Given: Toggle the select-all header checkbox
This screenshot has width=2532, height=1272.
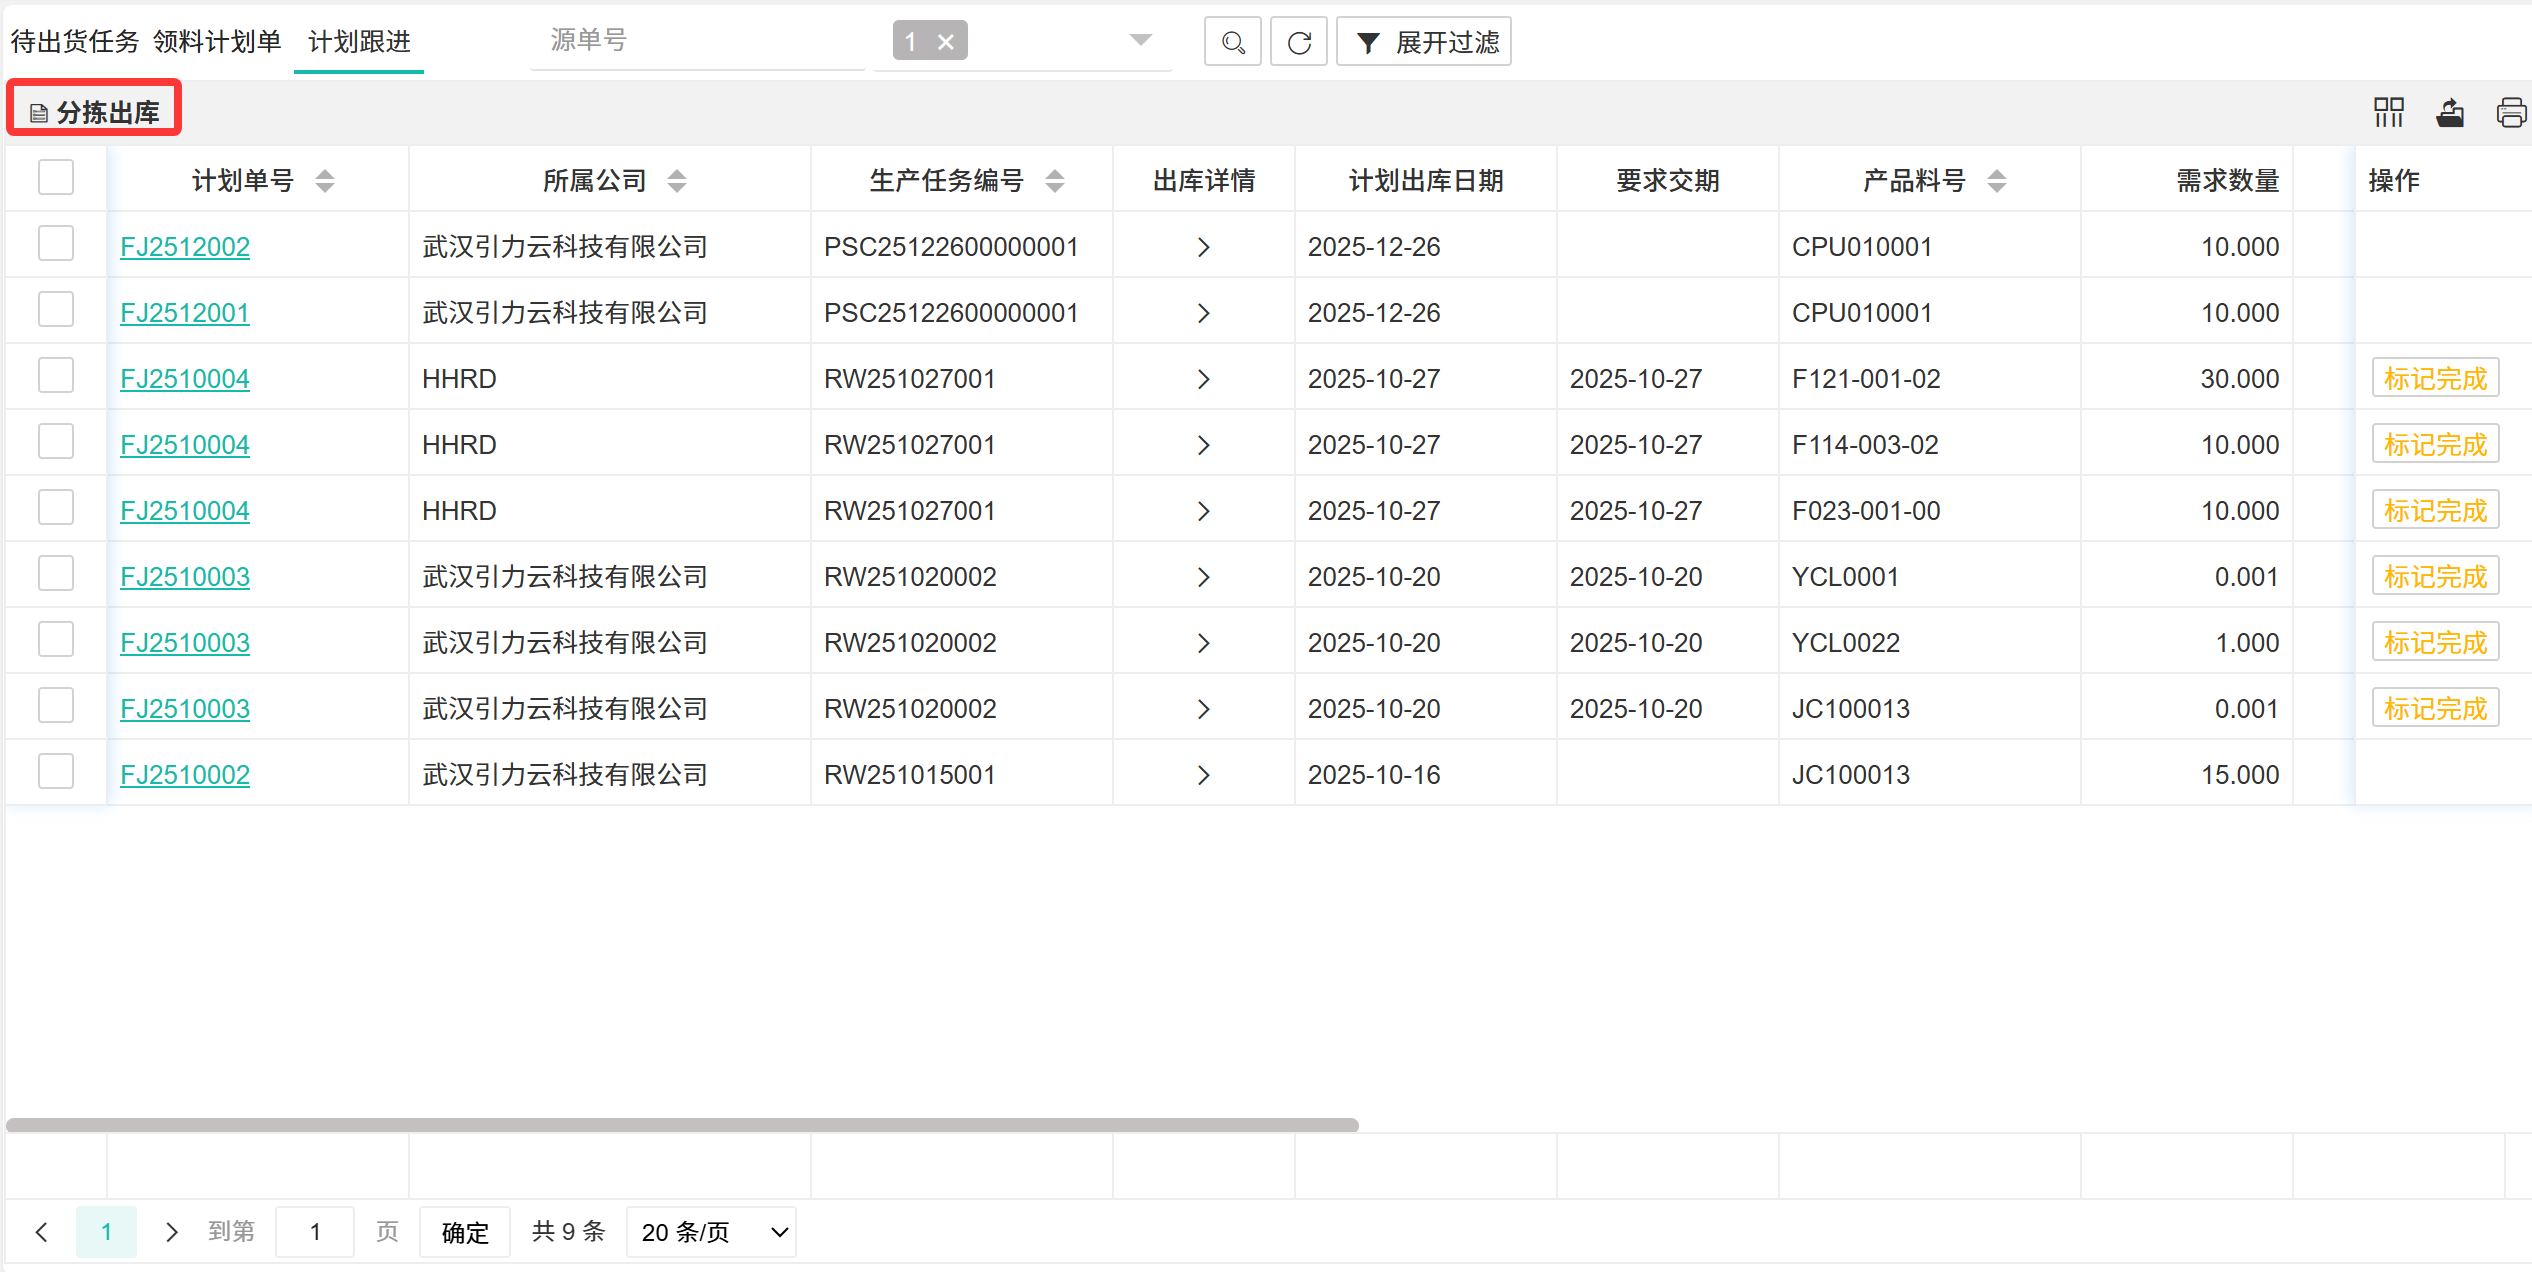Looking at the screenshot, I should 56,178.
